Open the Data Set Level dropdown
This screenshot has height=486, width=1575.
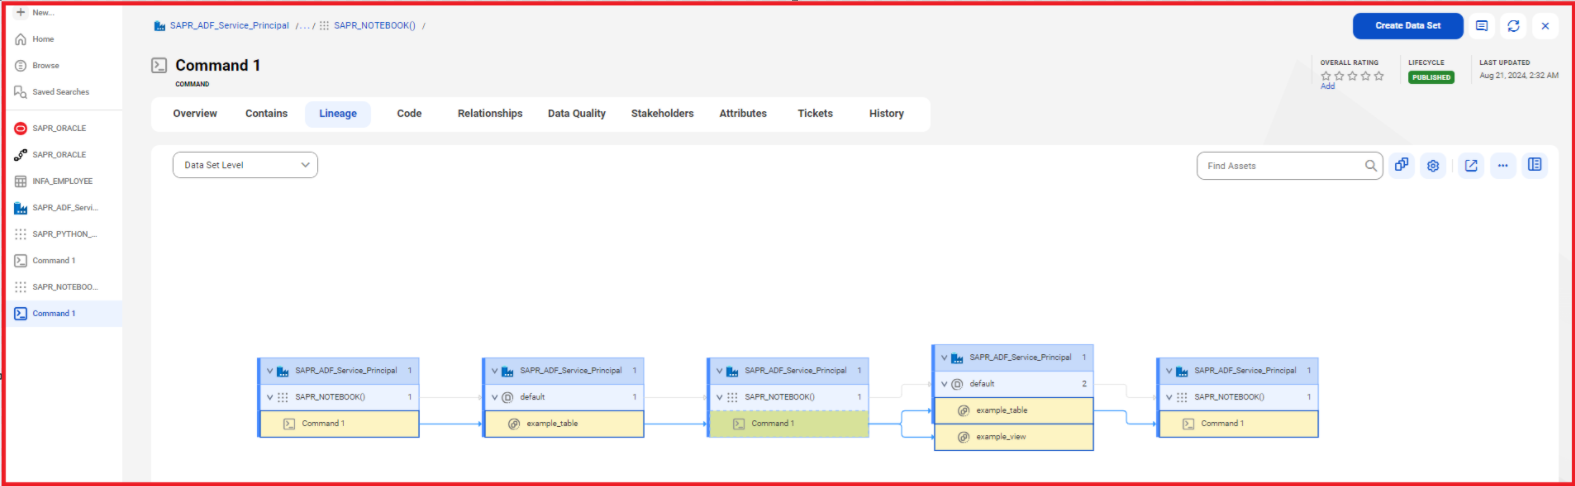(245, 165)
